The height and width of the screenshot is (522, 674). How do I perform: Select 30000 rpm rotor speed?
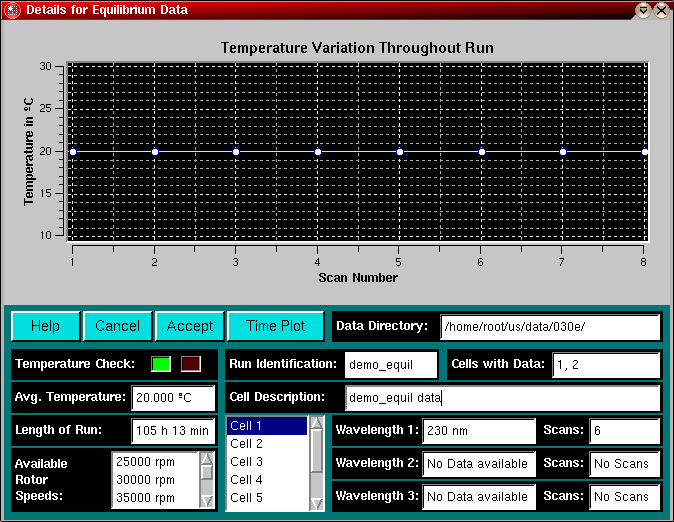click(x=155, y=480)
